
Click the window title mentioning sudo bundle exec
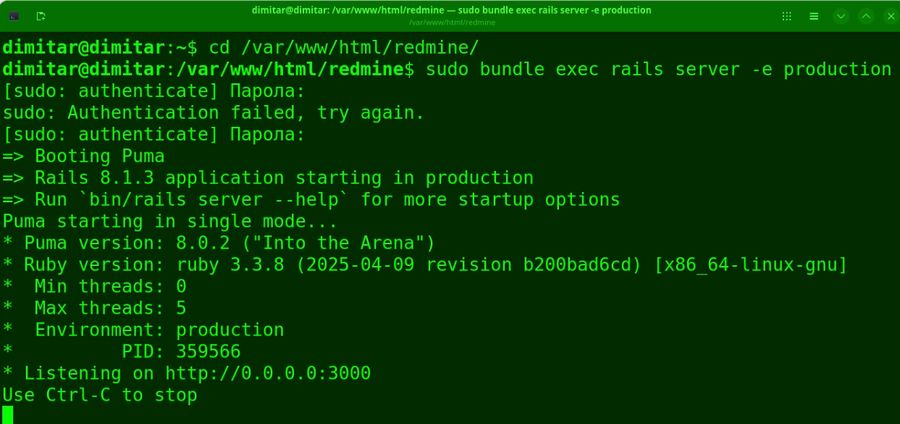pos(451,10)
